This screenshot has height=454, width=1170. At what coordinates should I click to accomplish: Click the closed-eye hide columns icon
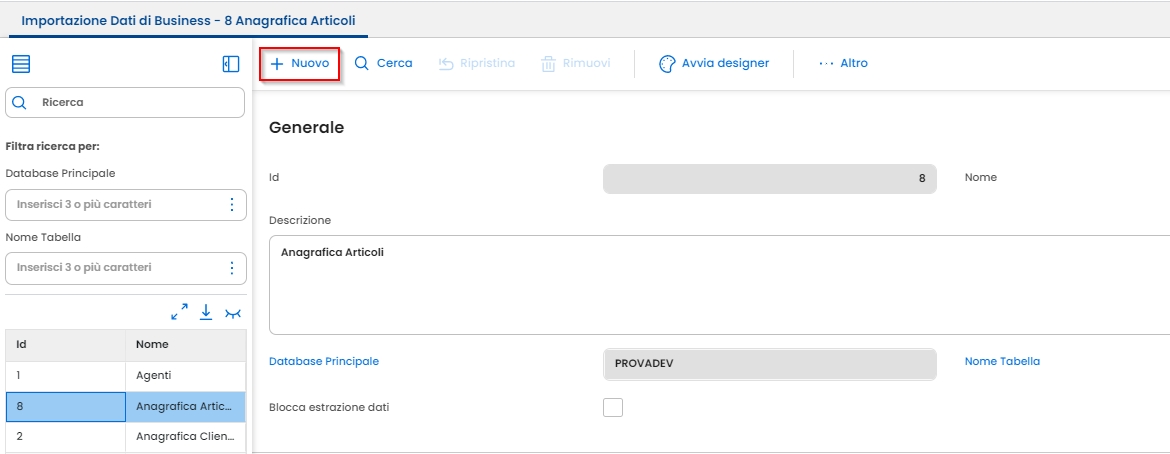tap(233, 313)
